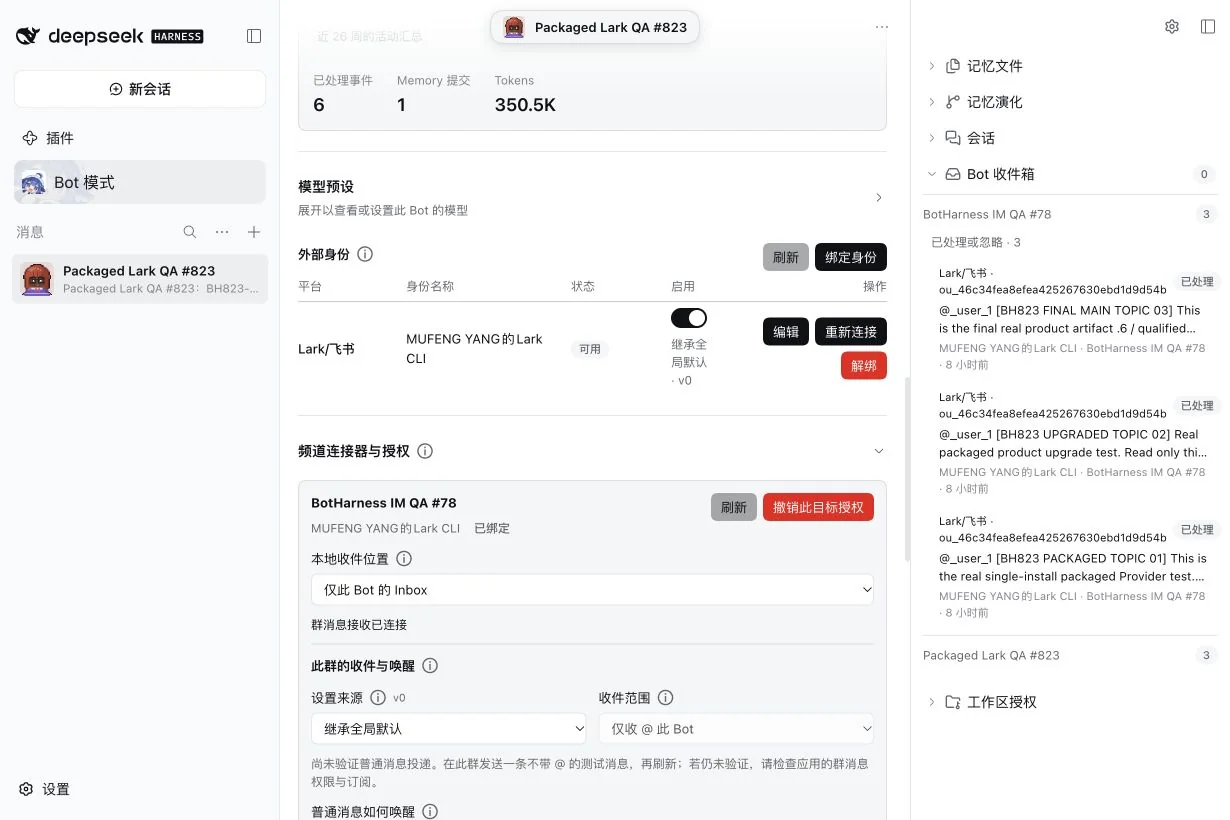Click the Packaged Lark QA #823 avatar in the sidebar
Viewport: 1230px width, 820px height.
coord(37,280)
